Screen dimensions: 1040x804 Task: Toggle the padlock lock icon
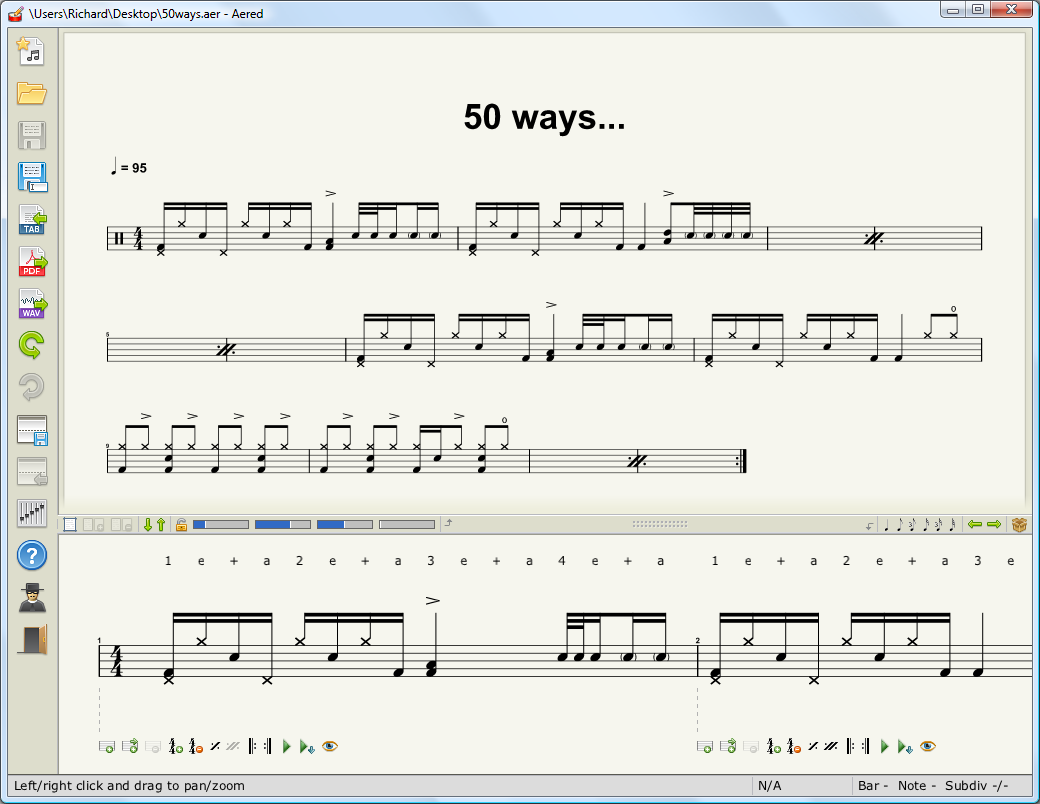(x=181, y=524)
